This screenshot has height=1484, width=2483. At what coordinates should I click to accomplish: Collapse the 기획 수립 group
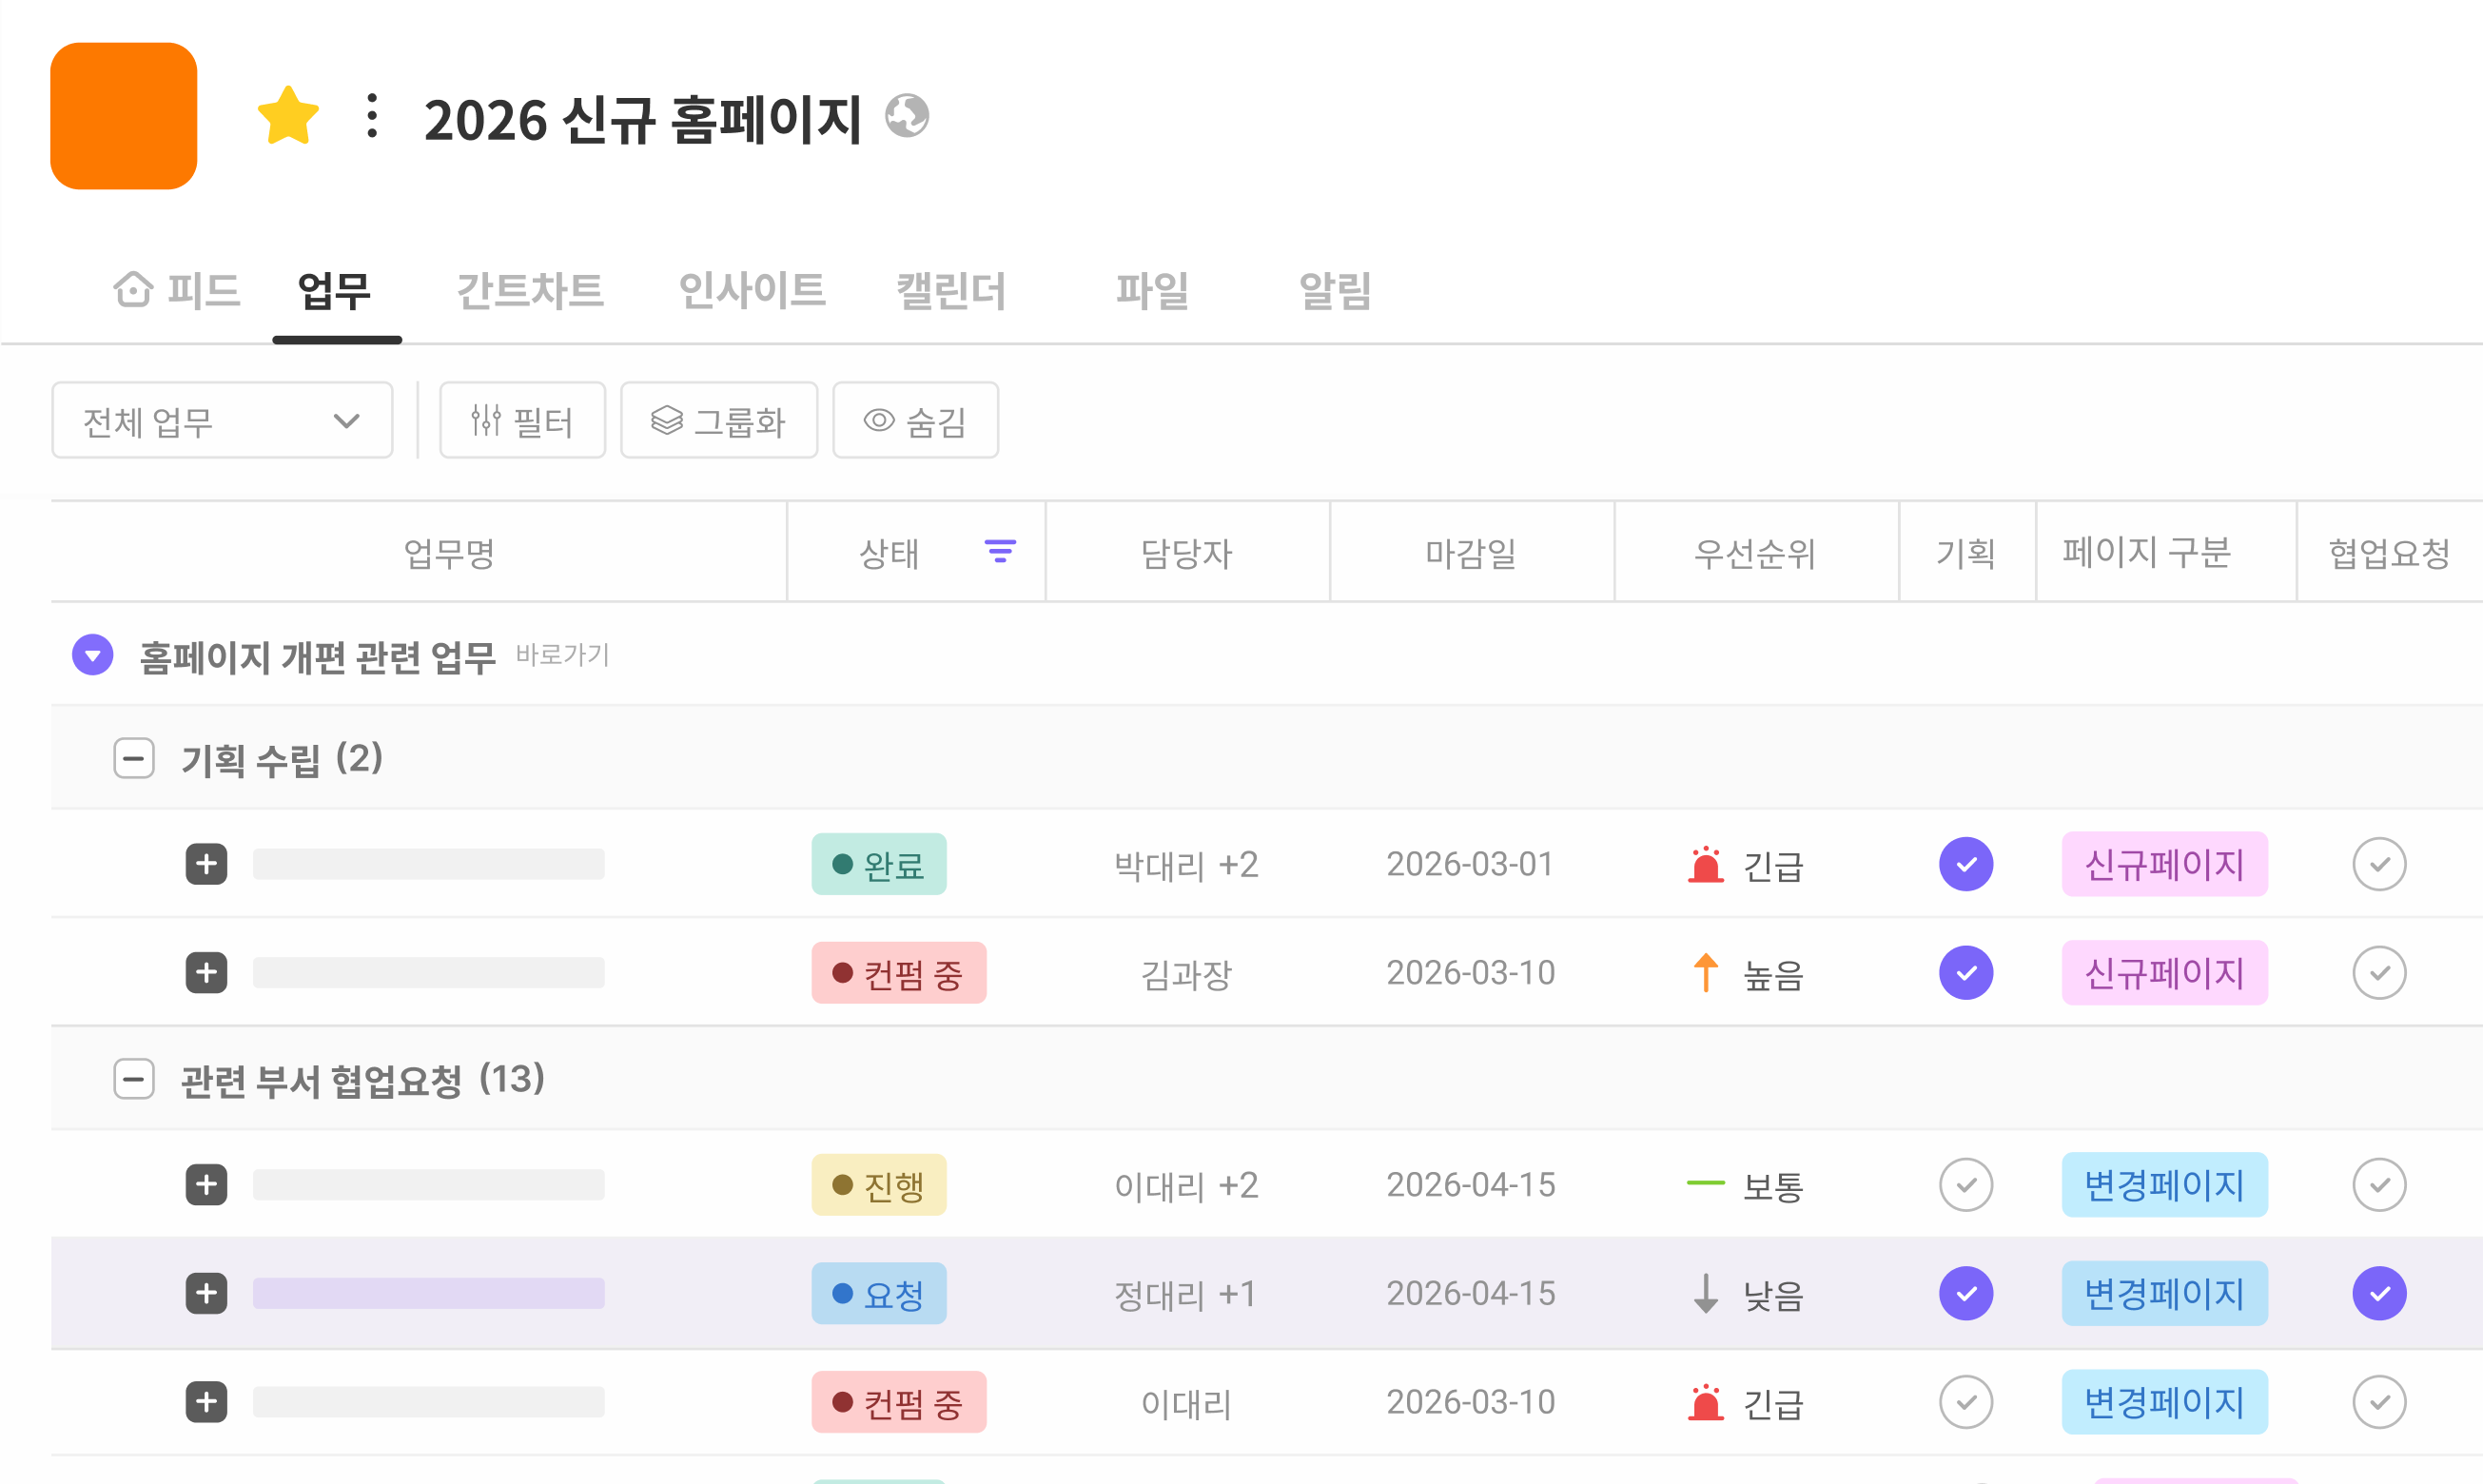134,758
